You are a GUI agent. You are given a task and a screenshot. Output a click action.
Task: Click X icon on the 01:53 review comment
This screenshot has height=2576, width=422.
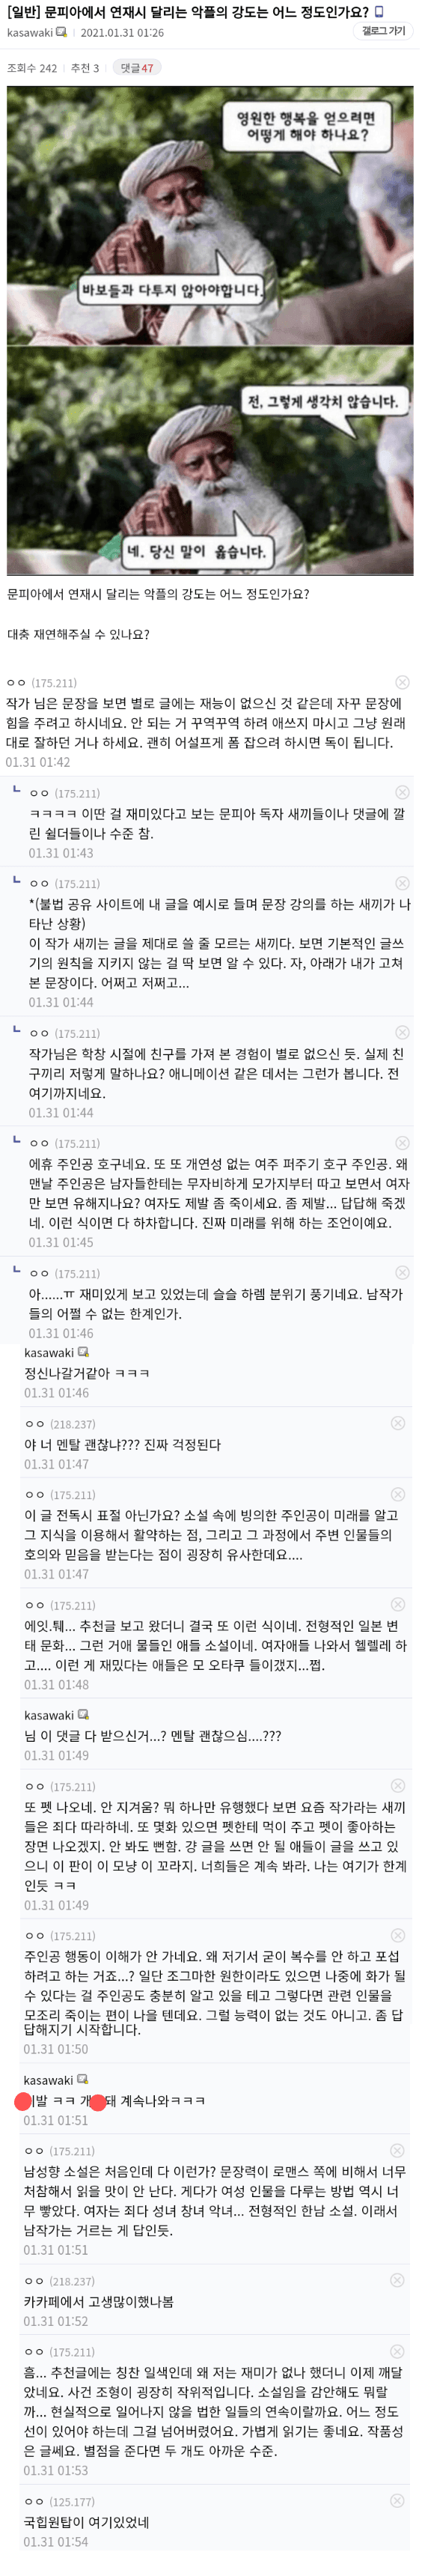coord(397,2351)
